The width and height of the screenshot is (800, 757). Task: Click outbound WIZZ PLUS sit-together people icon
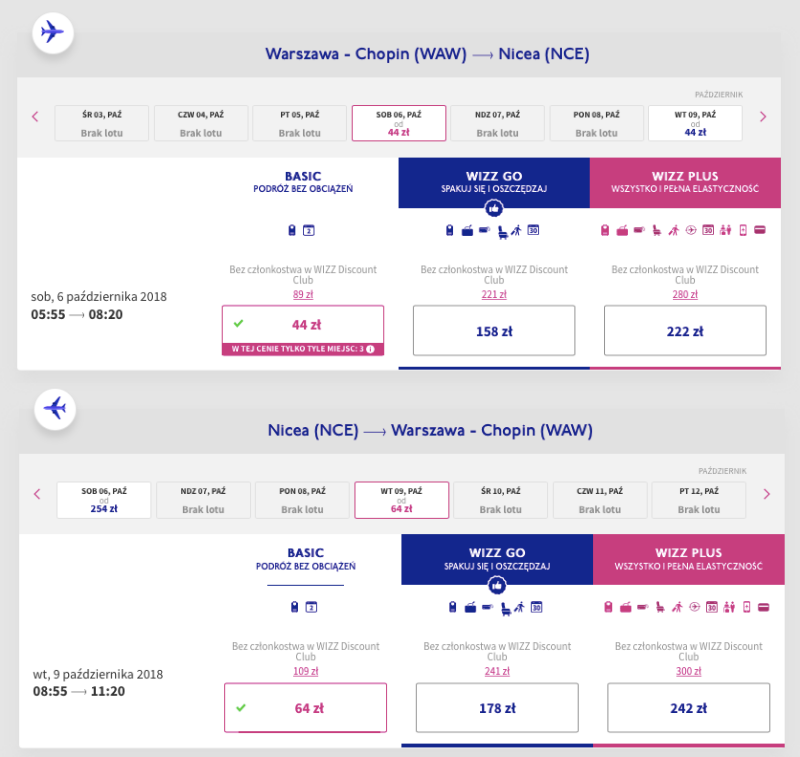pos(726,230)
